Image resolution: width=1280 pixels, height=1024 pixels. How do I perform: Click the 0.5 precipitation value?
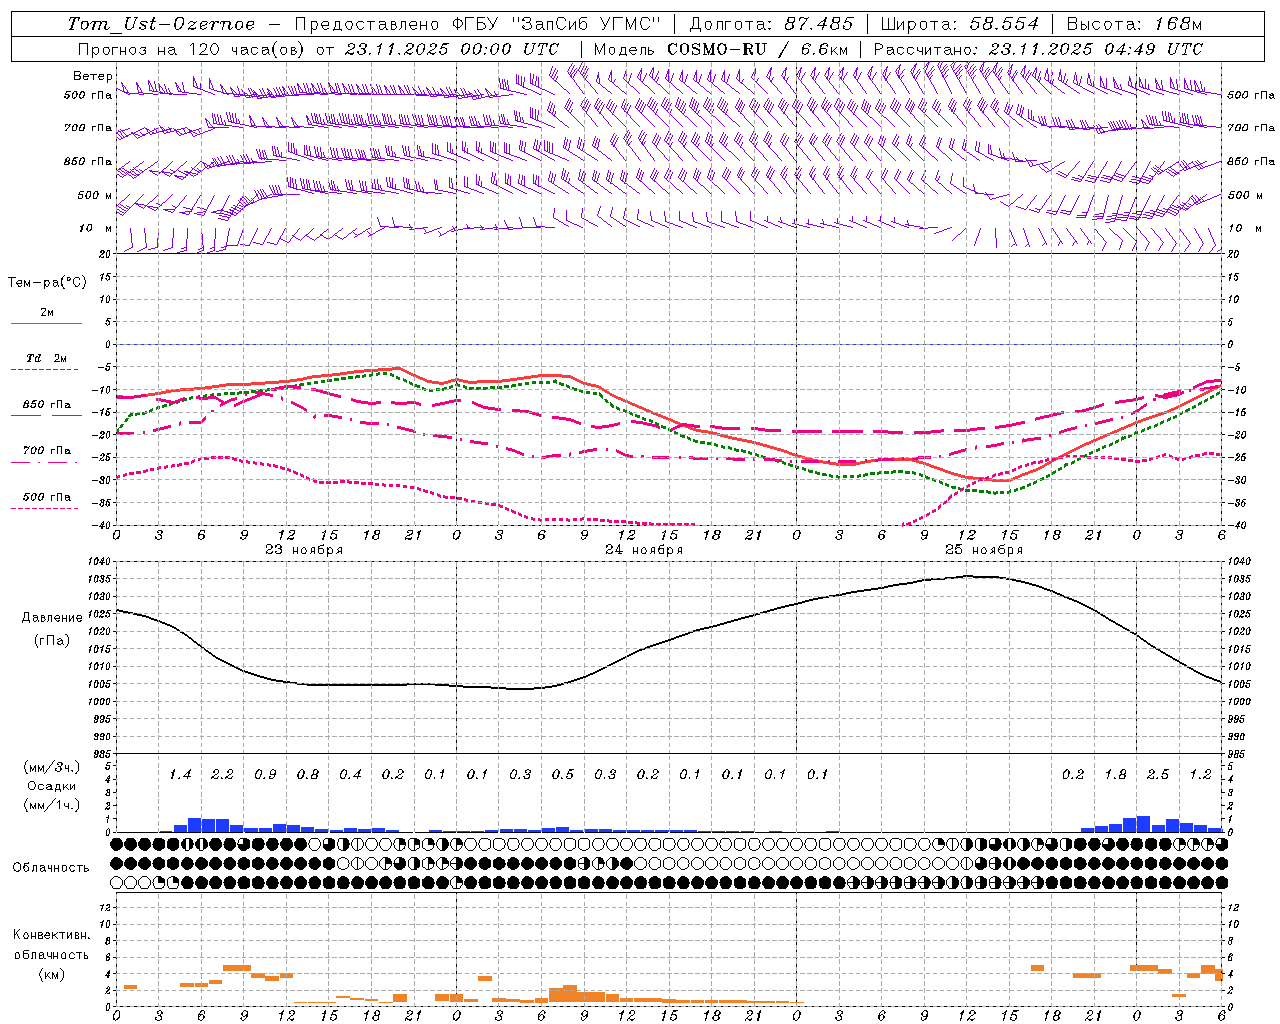point(563,775)
